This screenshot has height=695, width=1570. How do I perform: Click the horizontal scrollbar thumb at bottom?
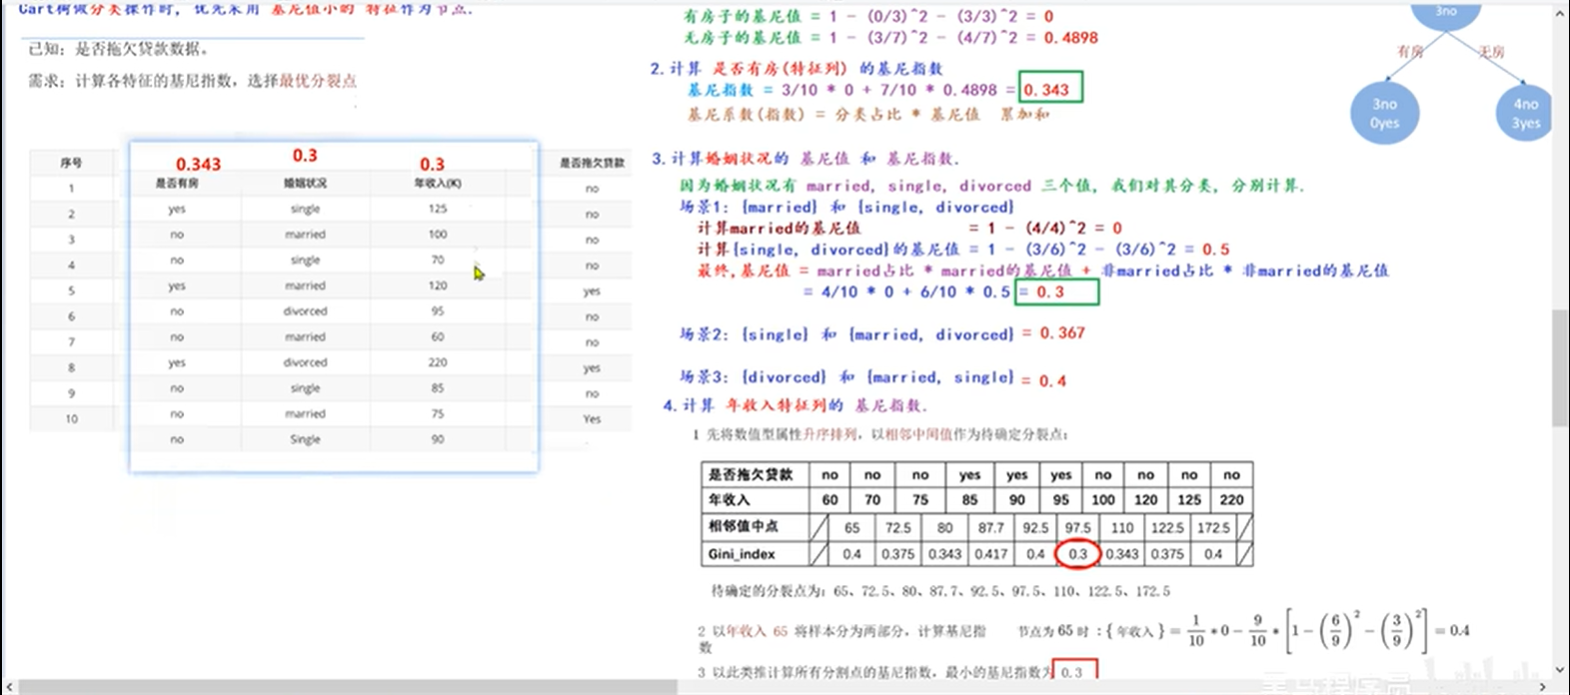tap(348, 687)
